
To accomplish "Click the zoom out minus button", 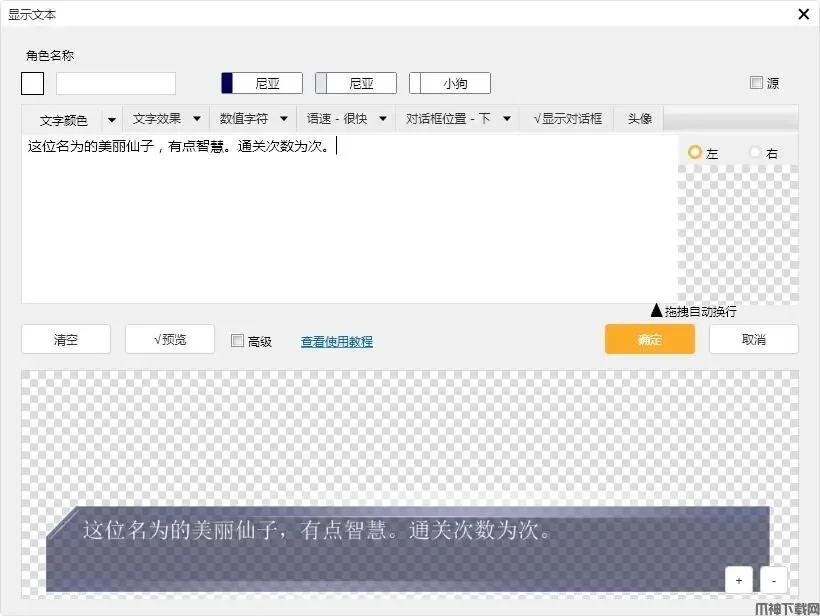I will [x=773, y=580].
